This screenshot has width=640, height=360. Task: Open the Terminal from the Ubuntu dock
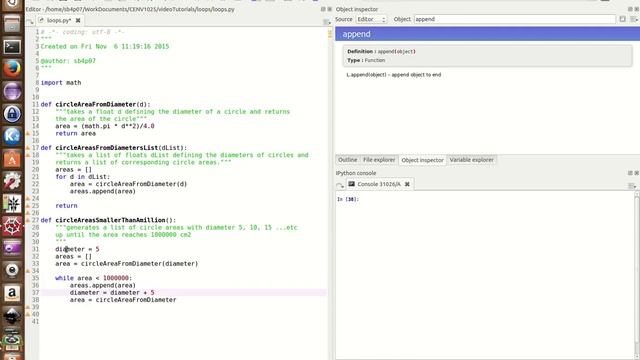point(12,47)
